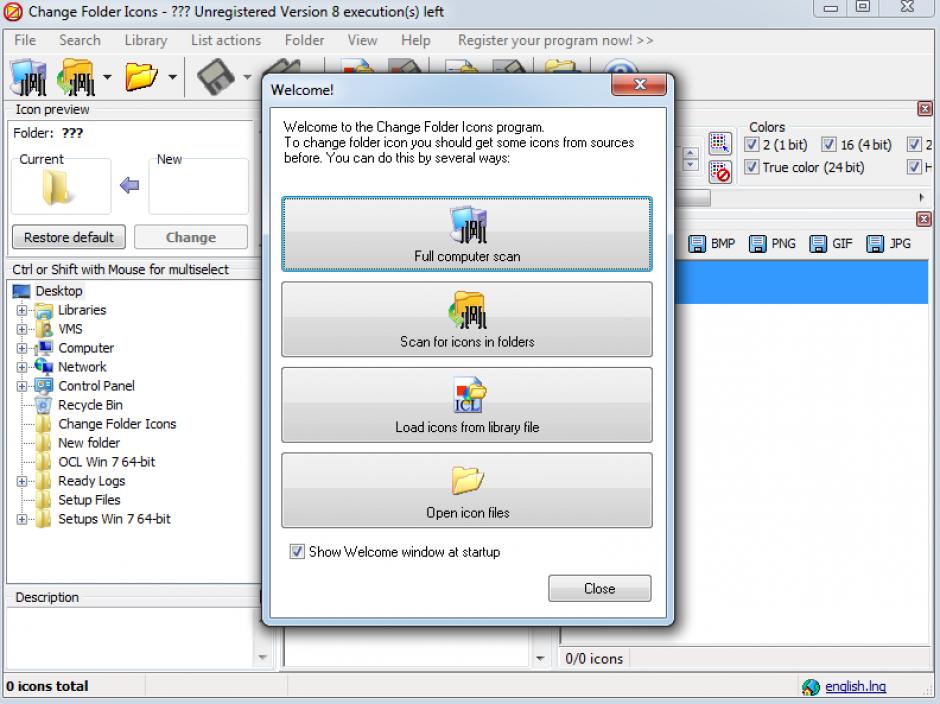Click the purple apply arrow icon
The image size is (940, 704).
tap(129, 185)
